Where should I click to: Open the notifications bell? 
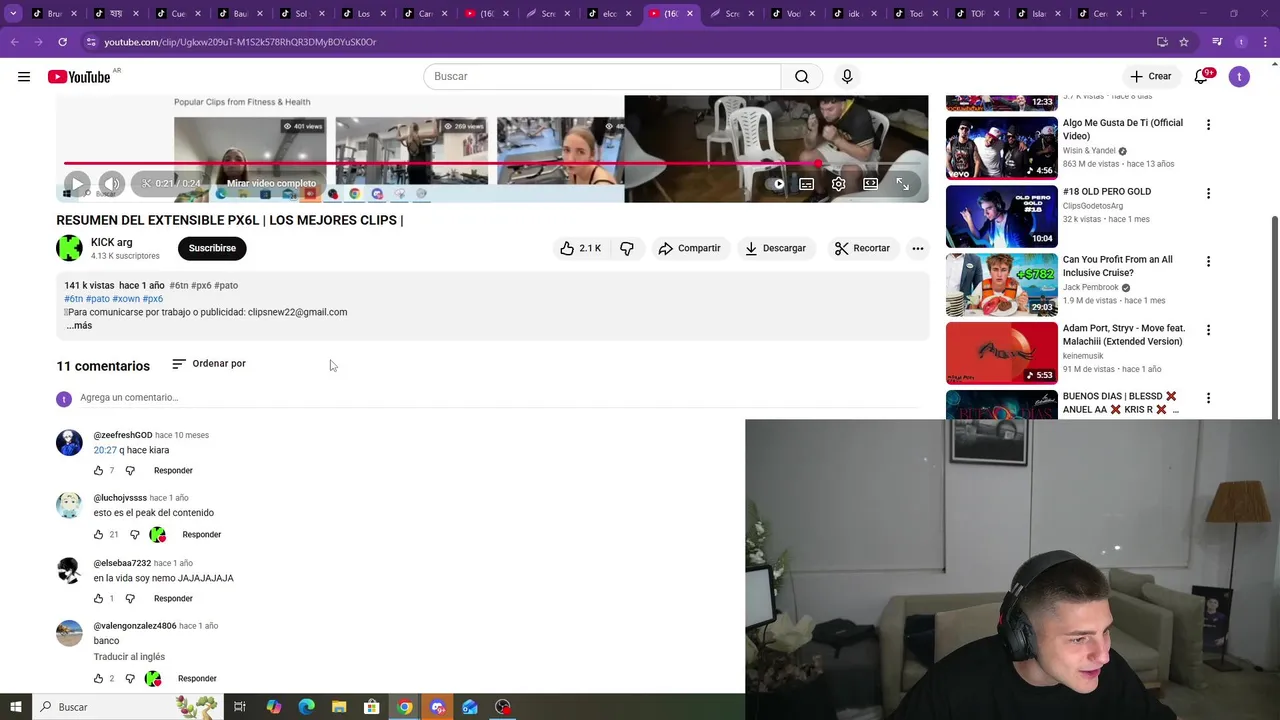[1201, 76]
